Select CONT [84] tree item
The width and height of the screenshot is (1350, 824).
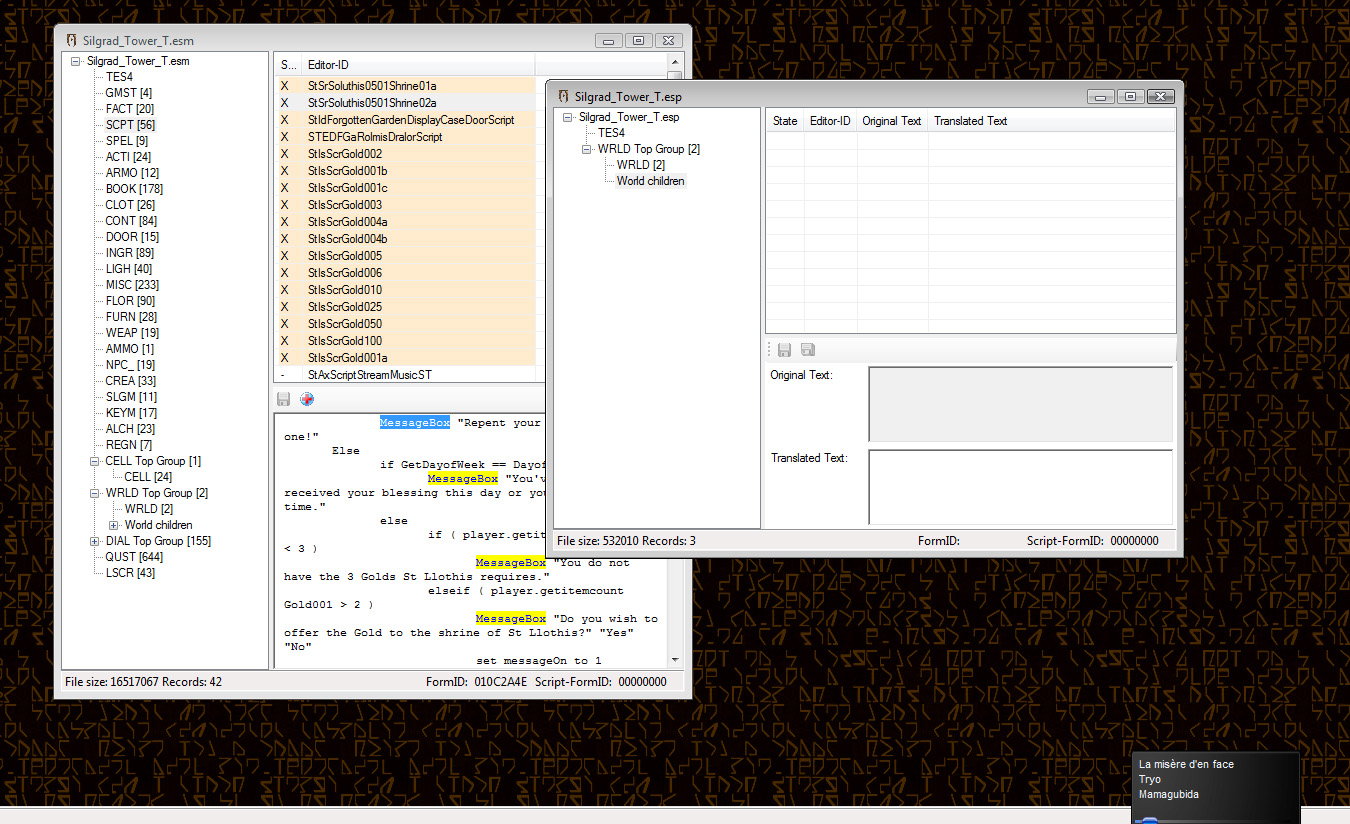coord(131,221)
